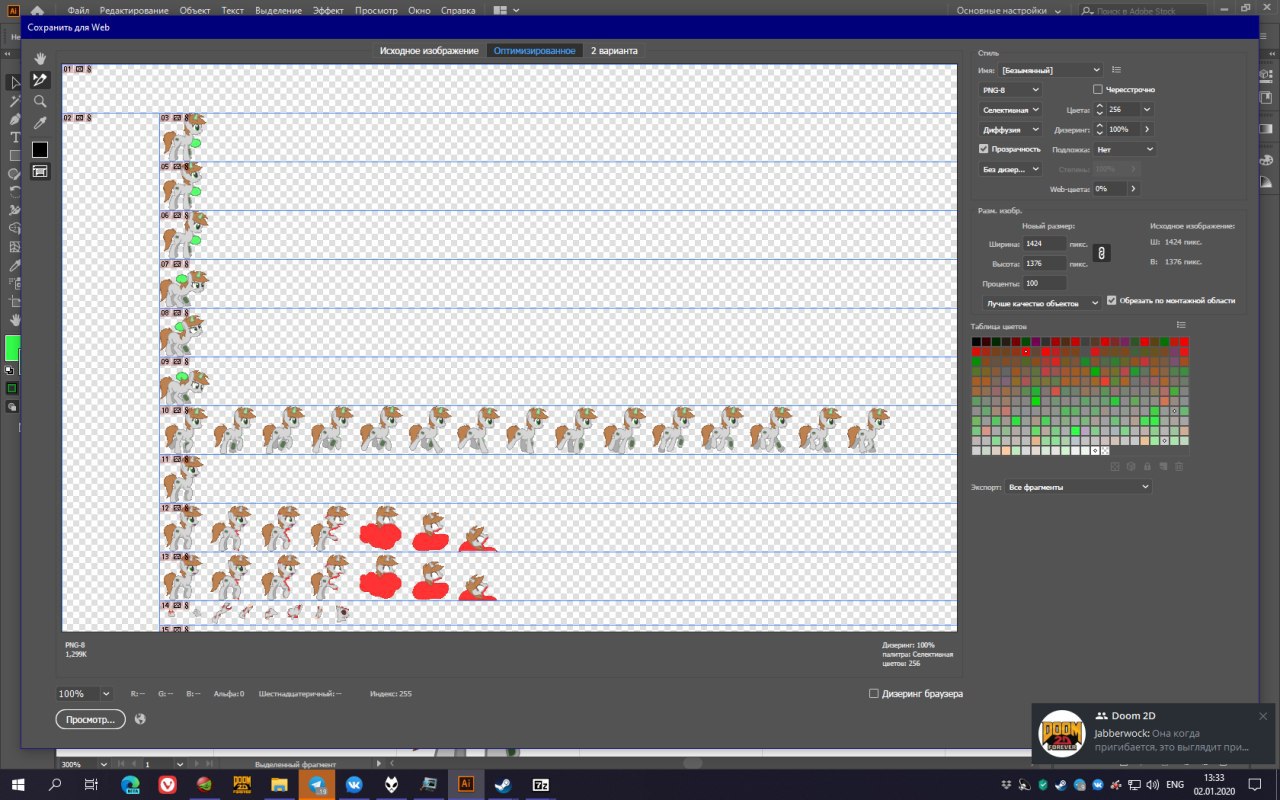Open the Основные настройки workspace selector
Image resolution: width=1280 pixels, height=800 pixels.
coord(1010,10)
